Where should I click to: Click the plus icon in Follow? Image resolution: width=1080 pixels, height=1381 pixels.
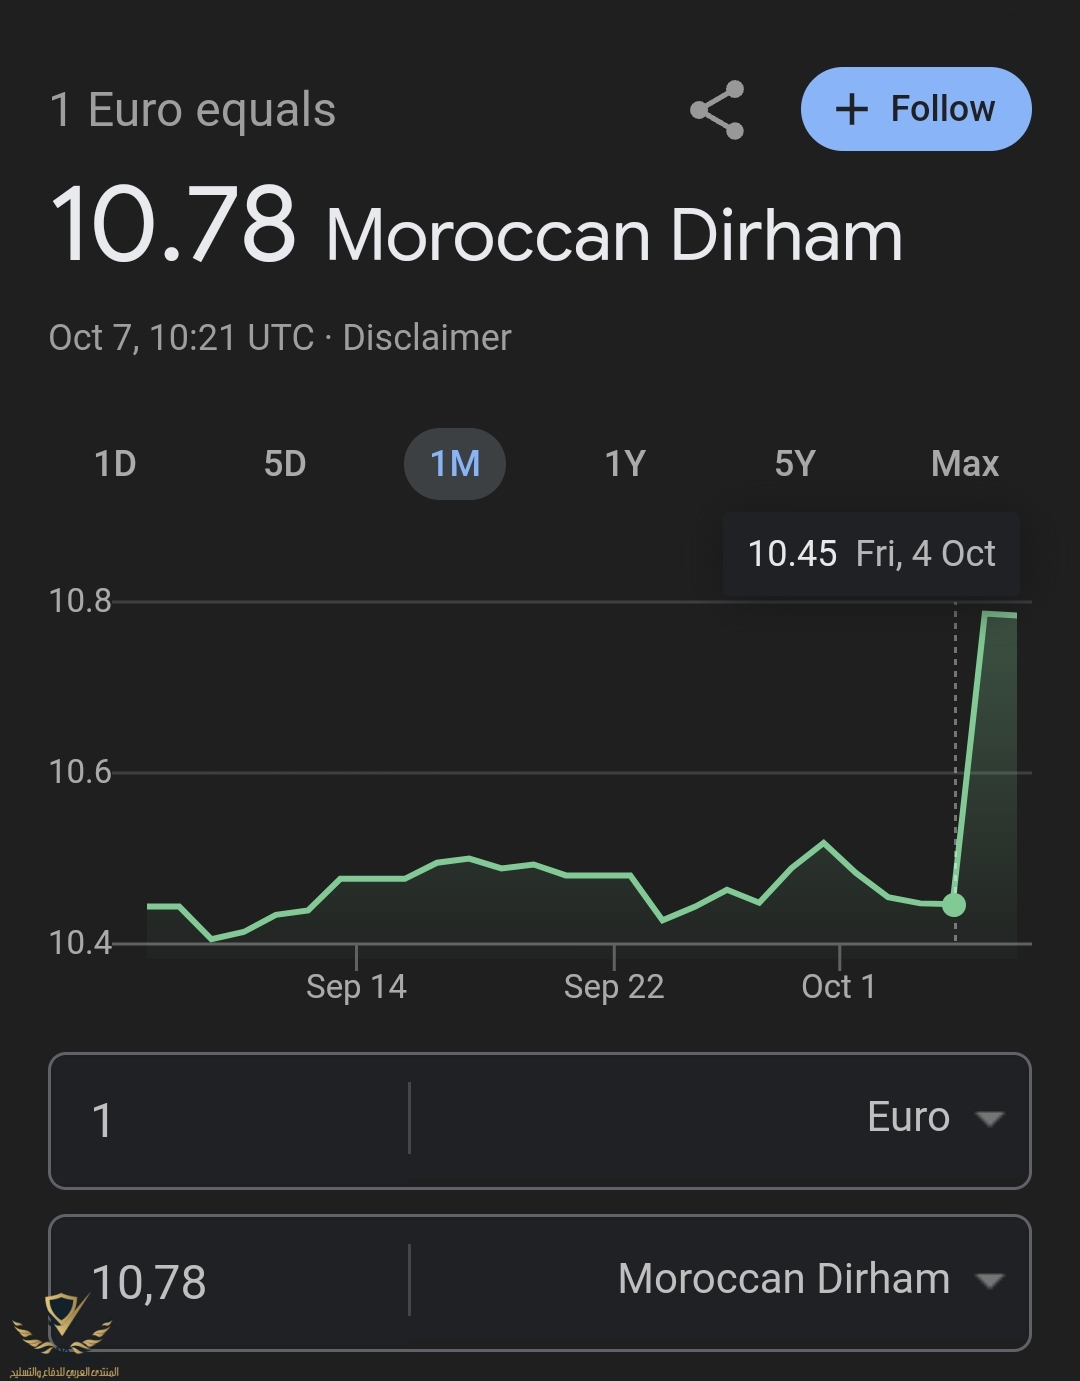click(x=851, y=109)
